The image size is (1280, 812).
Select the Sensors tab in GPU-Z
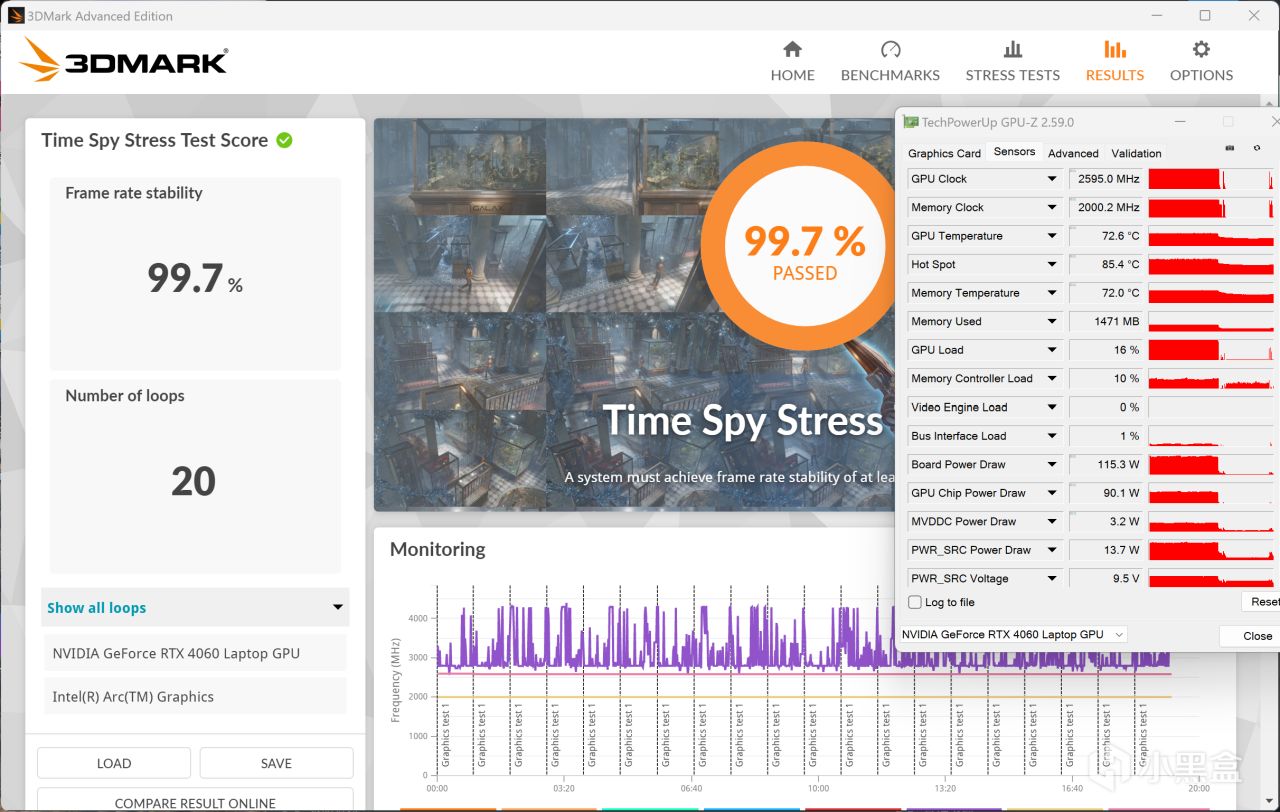(x=1014, y=152)
